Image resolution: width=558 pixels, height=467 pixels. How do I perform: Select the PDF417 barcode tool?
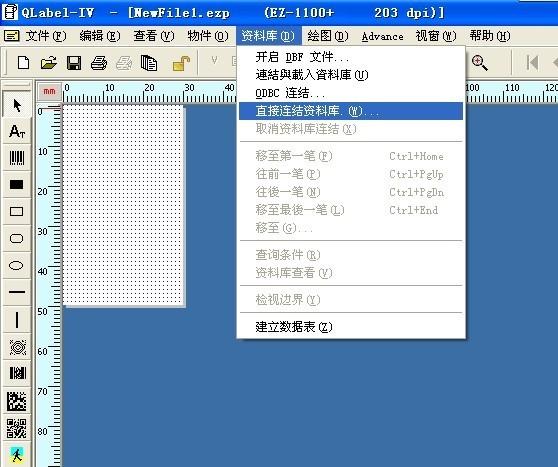coord(17,373)
